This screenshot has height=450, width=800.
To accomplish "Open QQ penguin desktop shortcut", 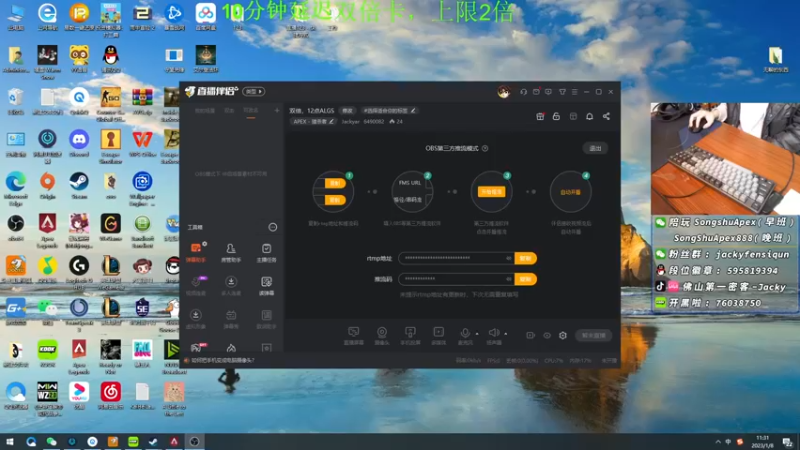I will point(110,59).
